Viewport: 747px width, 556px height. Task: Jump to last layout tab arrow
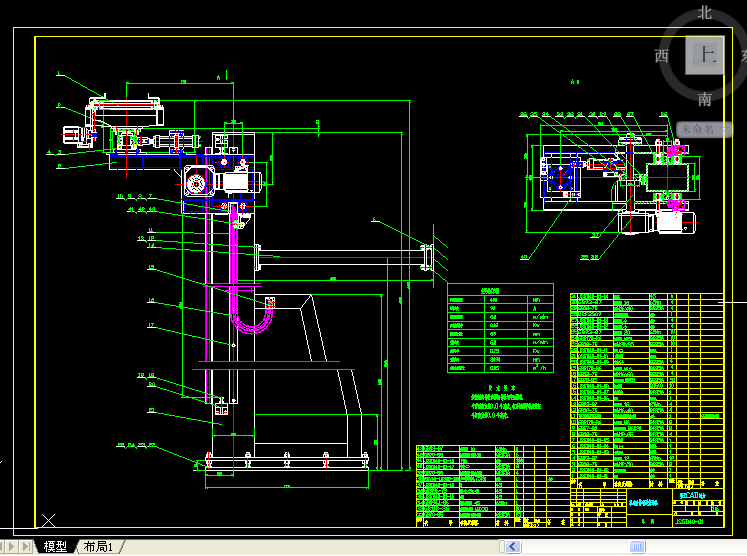tap(27, 546)
